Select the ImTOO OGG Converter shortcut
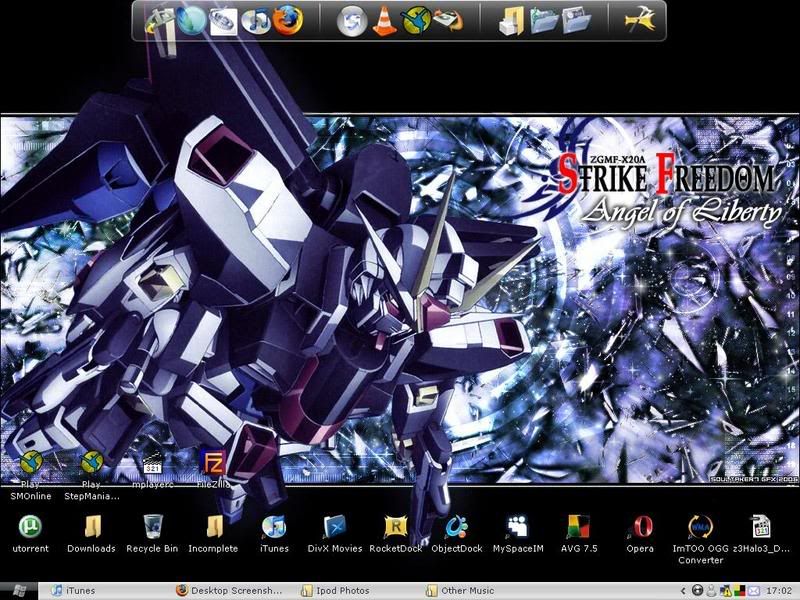The width and height of the screenshot is (800, 600). pos(701,539)
